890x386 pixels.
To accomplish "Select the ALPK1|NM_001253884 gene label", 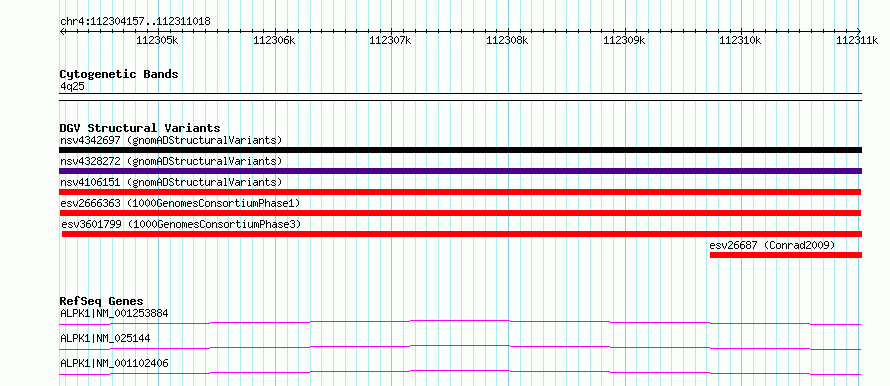I will click(114, 313).
